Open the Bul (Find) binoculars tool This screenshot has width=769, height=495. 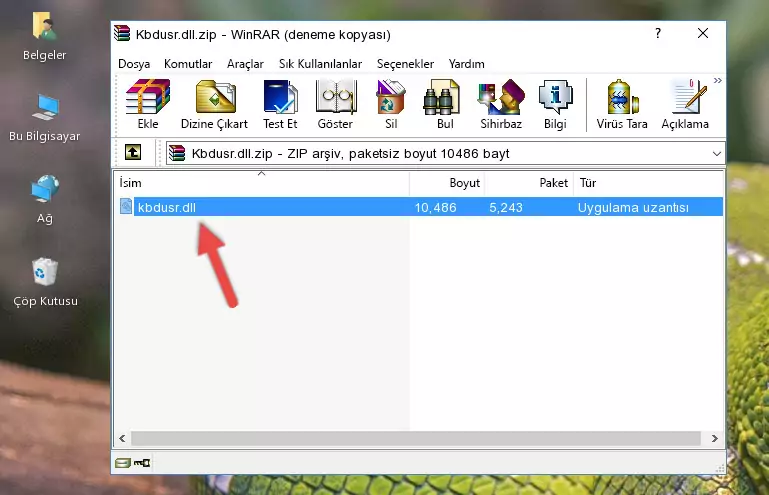pyautogui.click(x=445, y=104)
